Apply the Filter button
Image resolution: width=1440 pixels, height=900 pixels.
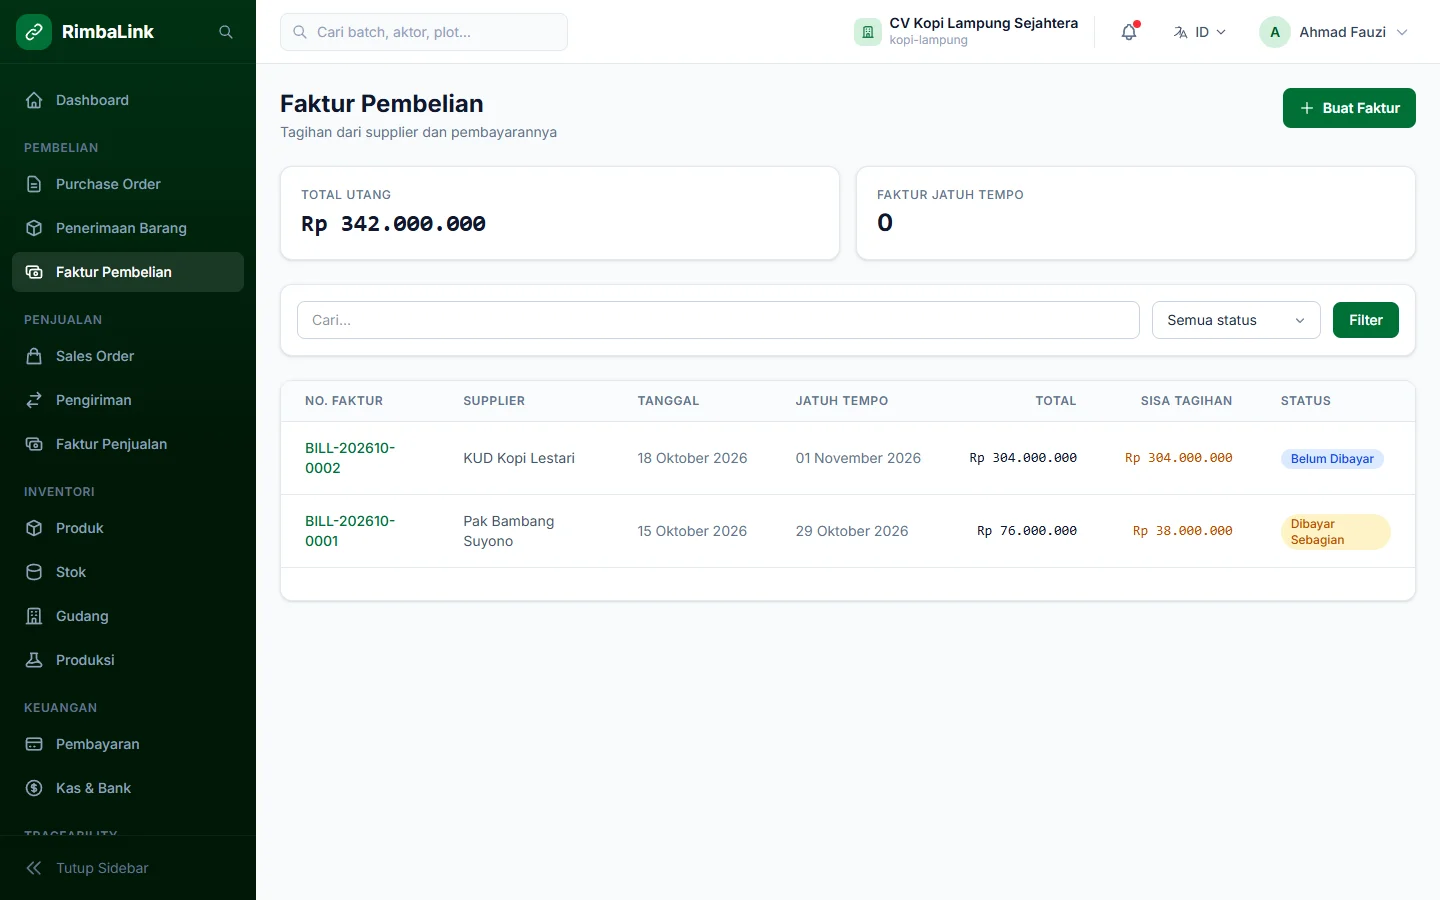click(1365, 320)
